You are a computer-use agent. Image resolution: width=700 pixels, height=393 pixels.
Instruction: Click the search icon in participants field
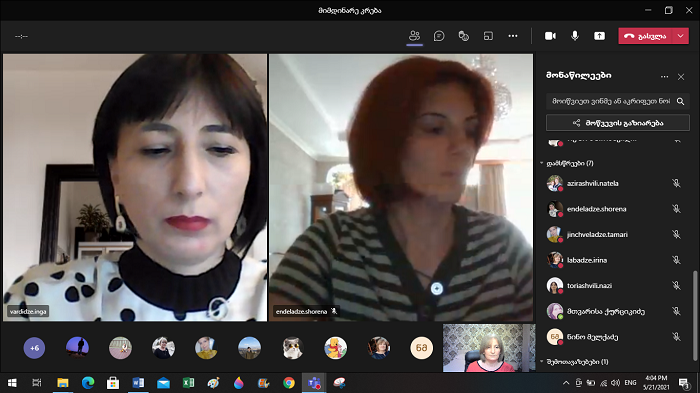pos(680,101)
